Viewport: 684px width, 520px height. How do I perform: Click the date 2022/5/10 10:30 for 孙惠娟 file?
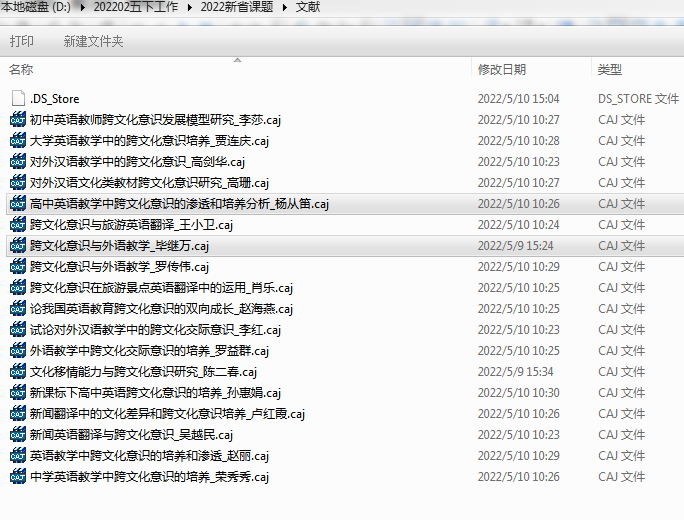click(518, 393)
